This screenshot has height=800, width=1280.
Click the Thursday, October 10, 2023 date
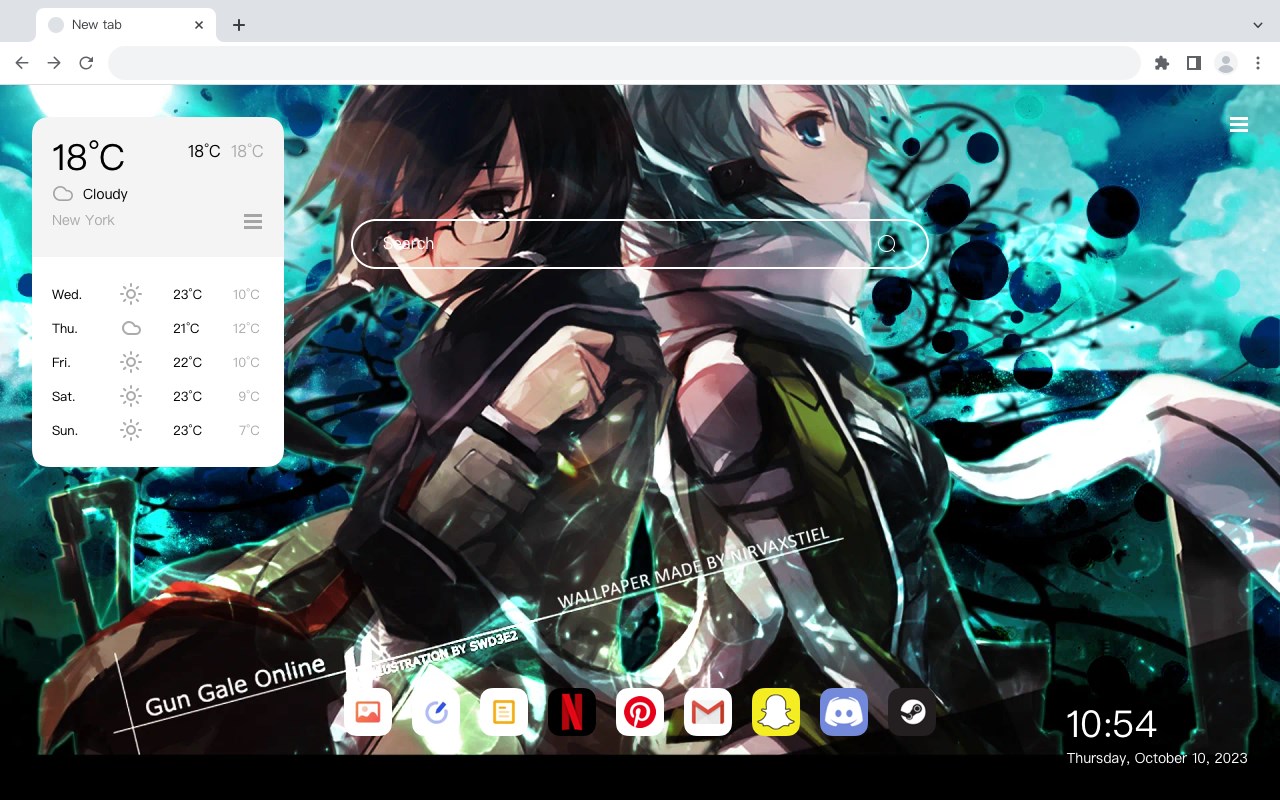[1157, 758]
